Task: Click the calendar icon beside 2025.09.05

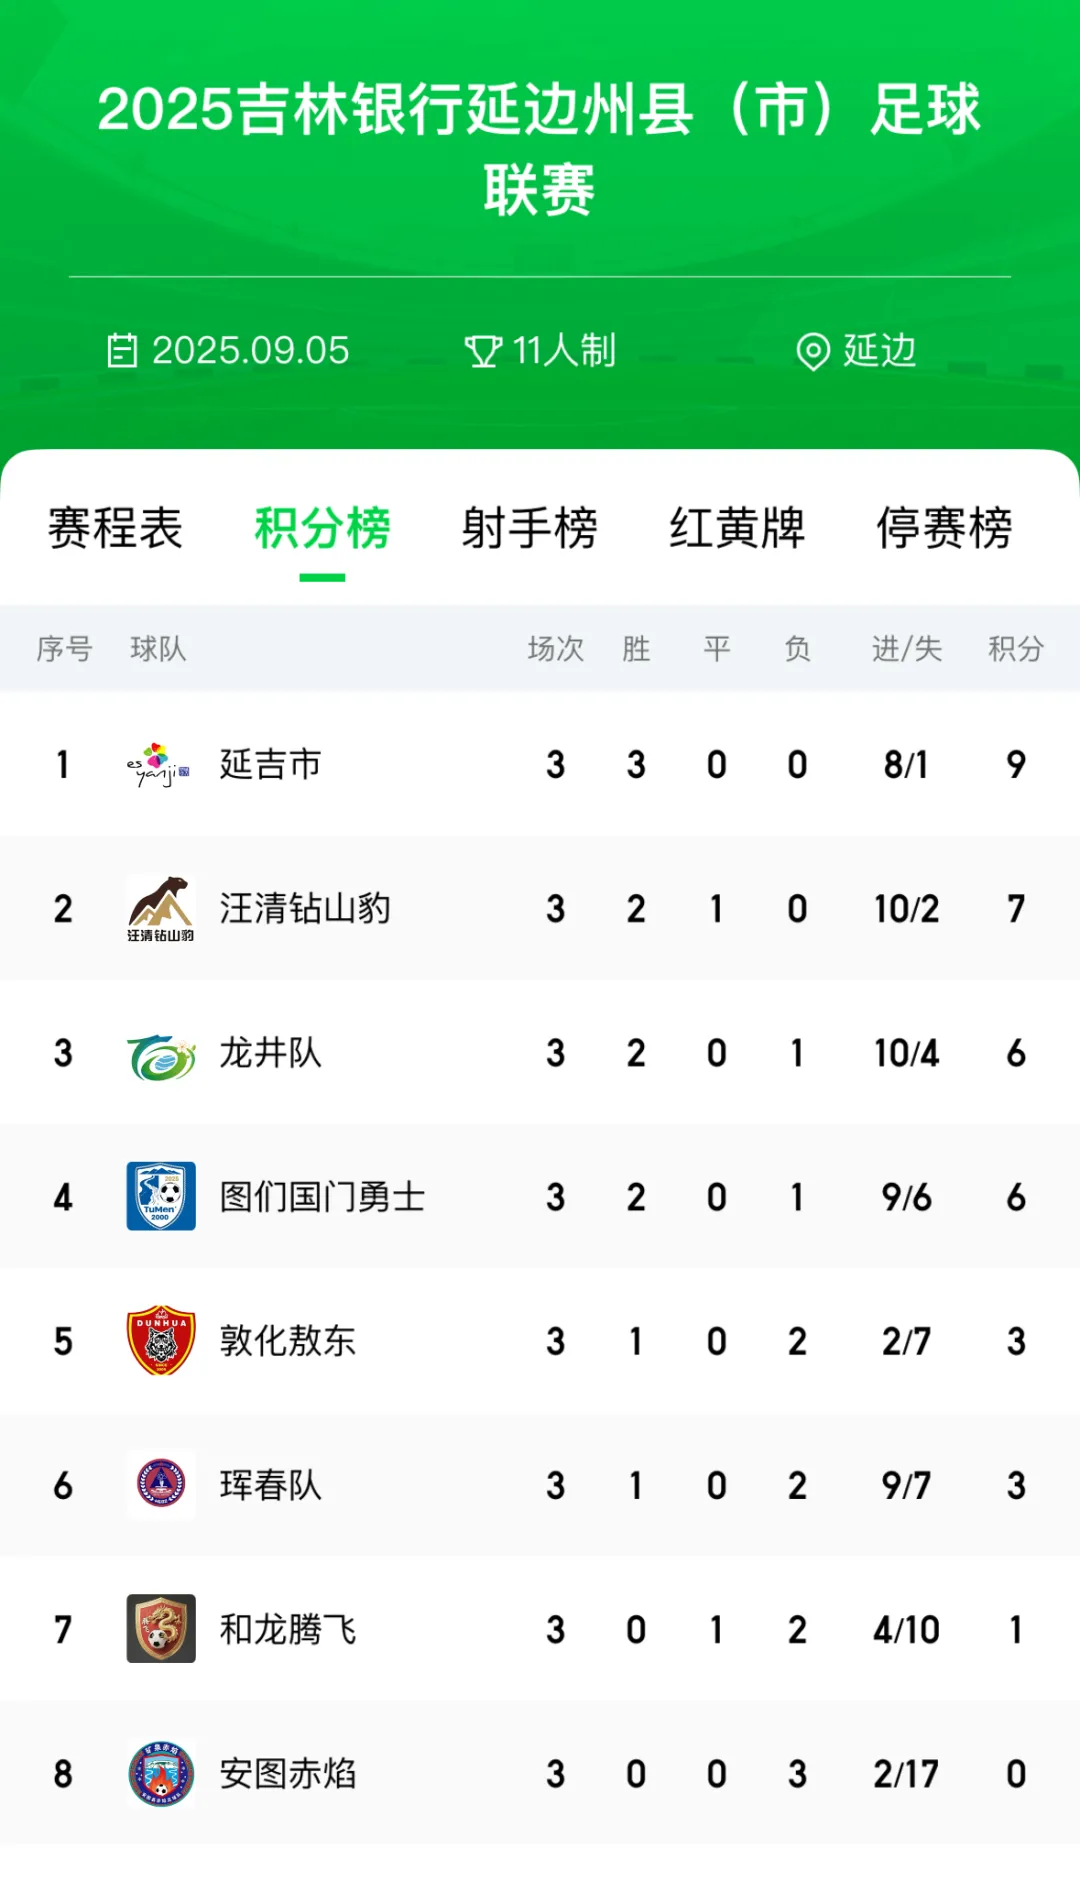Action: click(122, 351)
